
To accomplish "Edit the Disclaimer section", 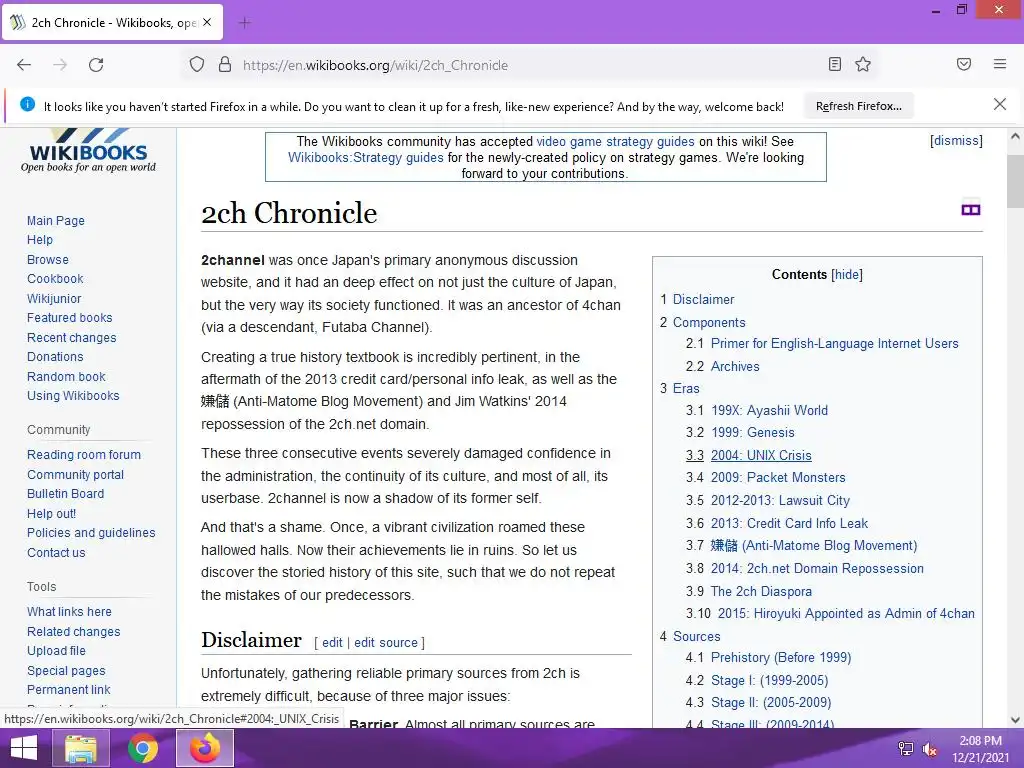I will (332, 643).
